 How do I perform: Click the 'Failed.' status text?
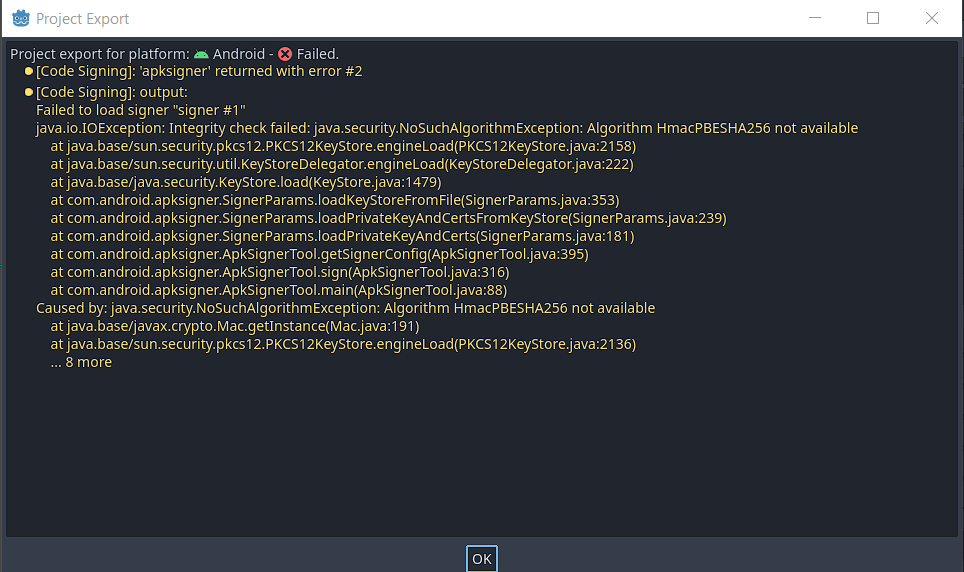[x=318, y=54]
